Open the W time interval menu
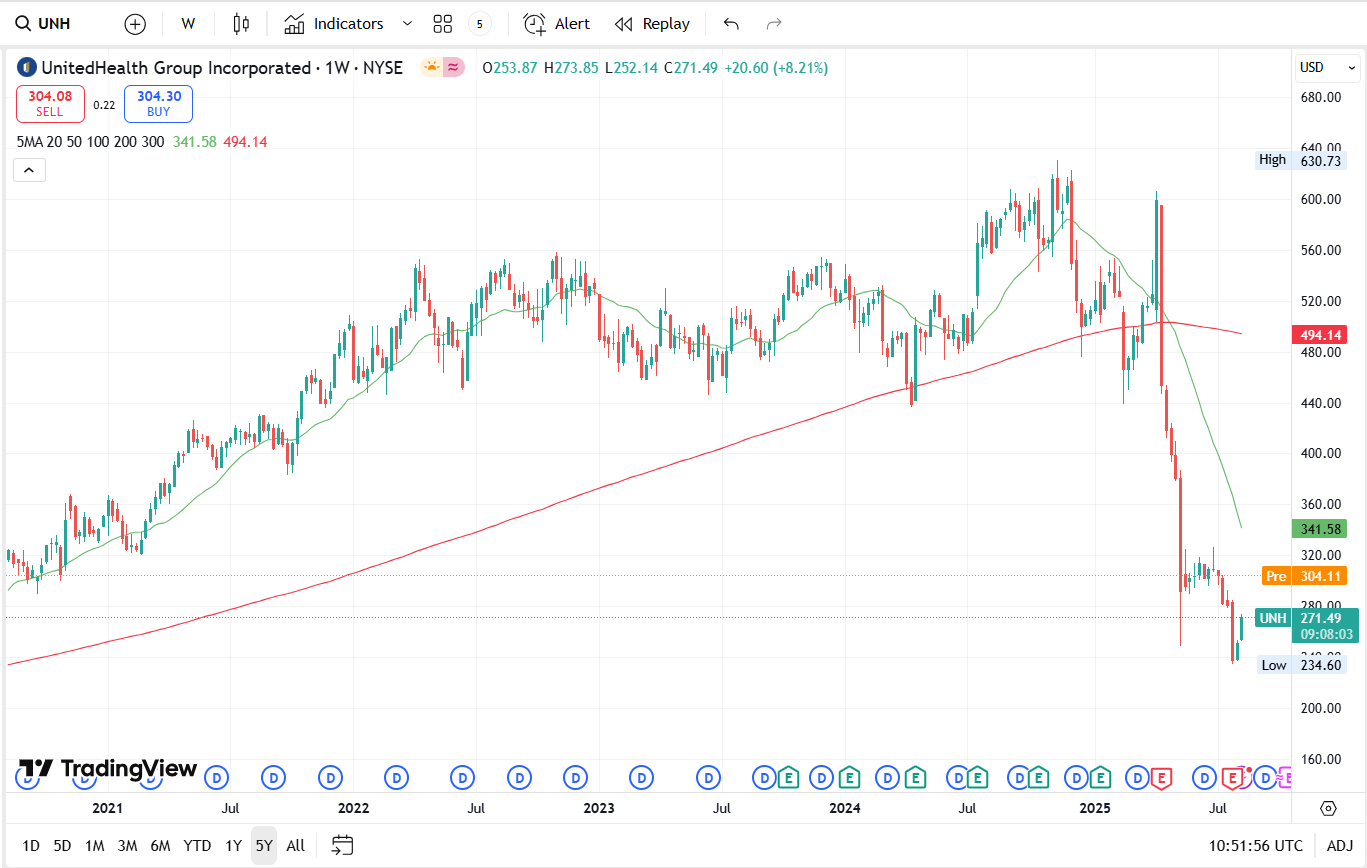Image resolution: width=1367 pixels, height=868 pixels. [188, 24]
